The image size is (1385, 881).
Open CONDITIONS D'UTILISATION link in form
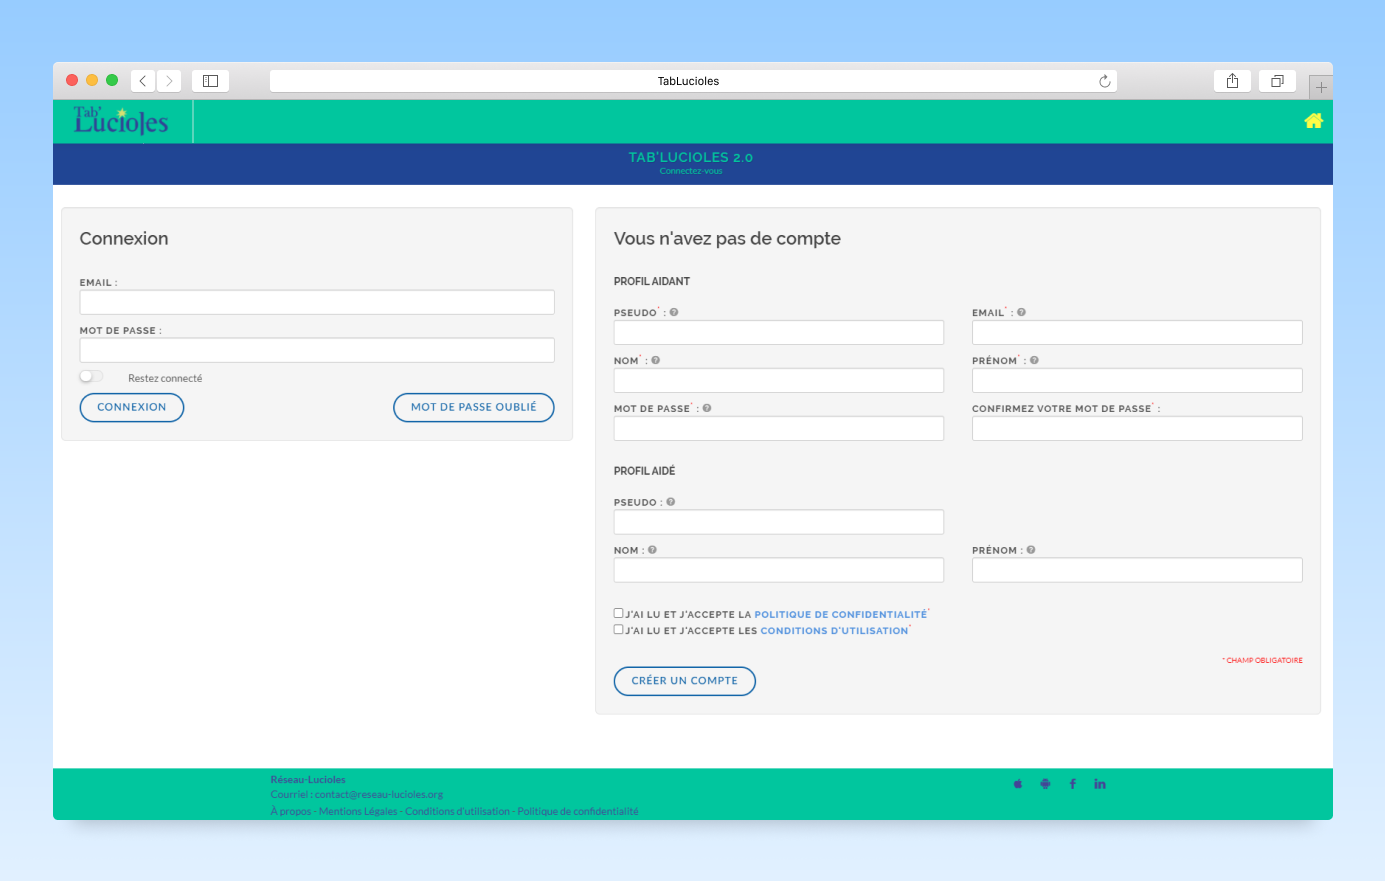pyautogui.click(x=834, y=631)
